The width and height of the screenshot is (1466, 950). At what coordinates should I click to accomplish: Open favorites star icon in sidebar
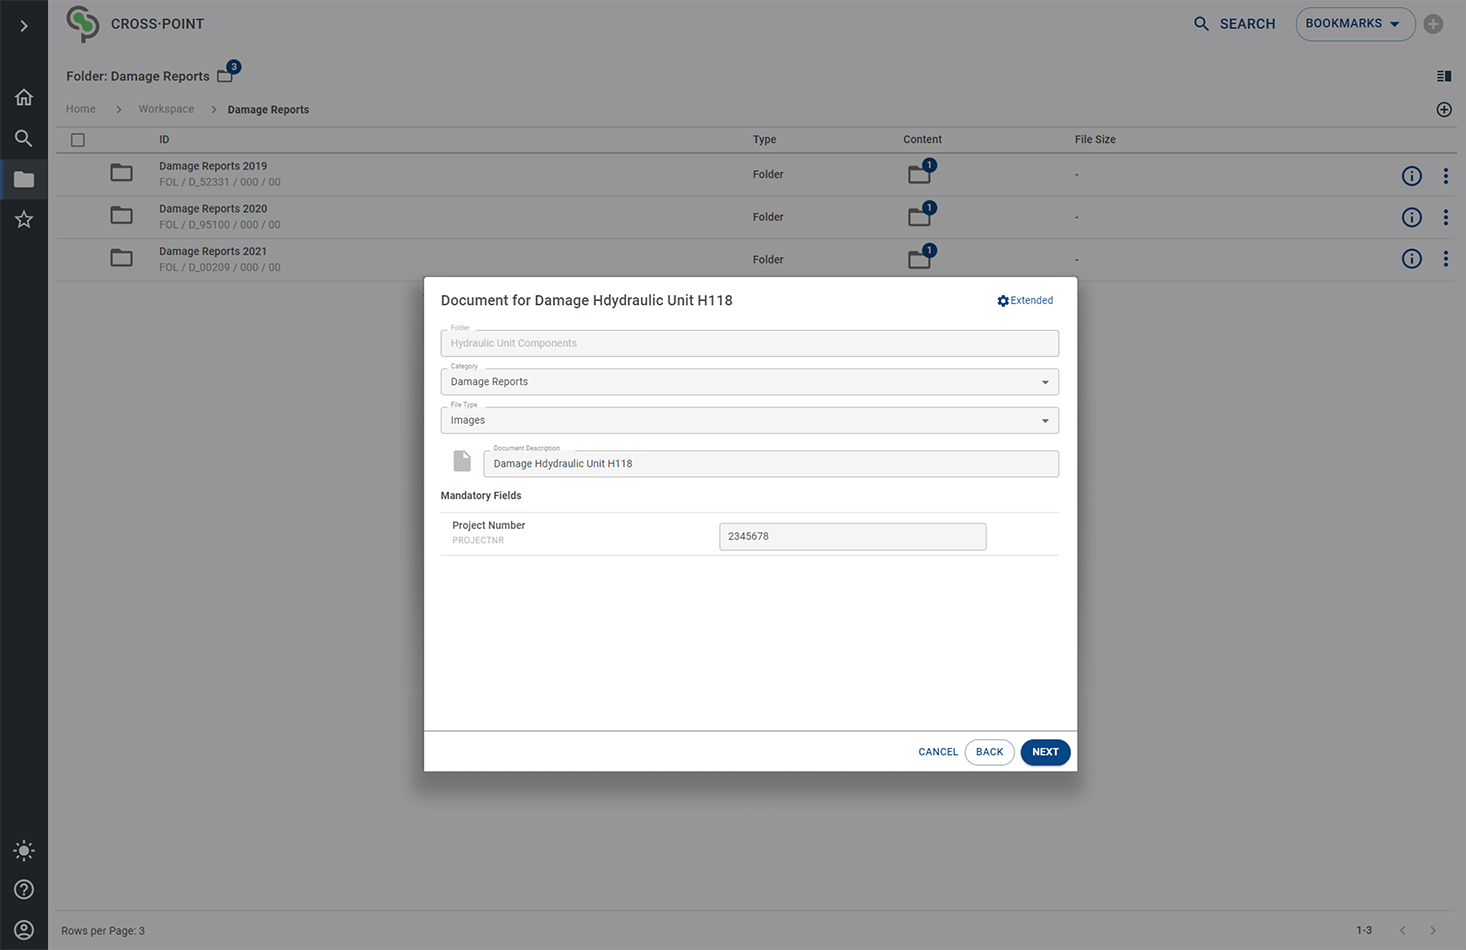(x=24, y=220)
